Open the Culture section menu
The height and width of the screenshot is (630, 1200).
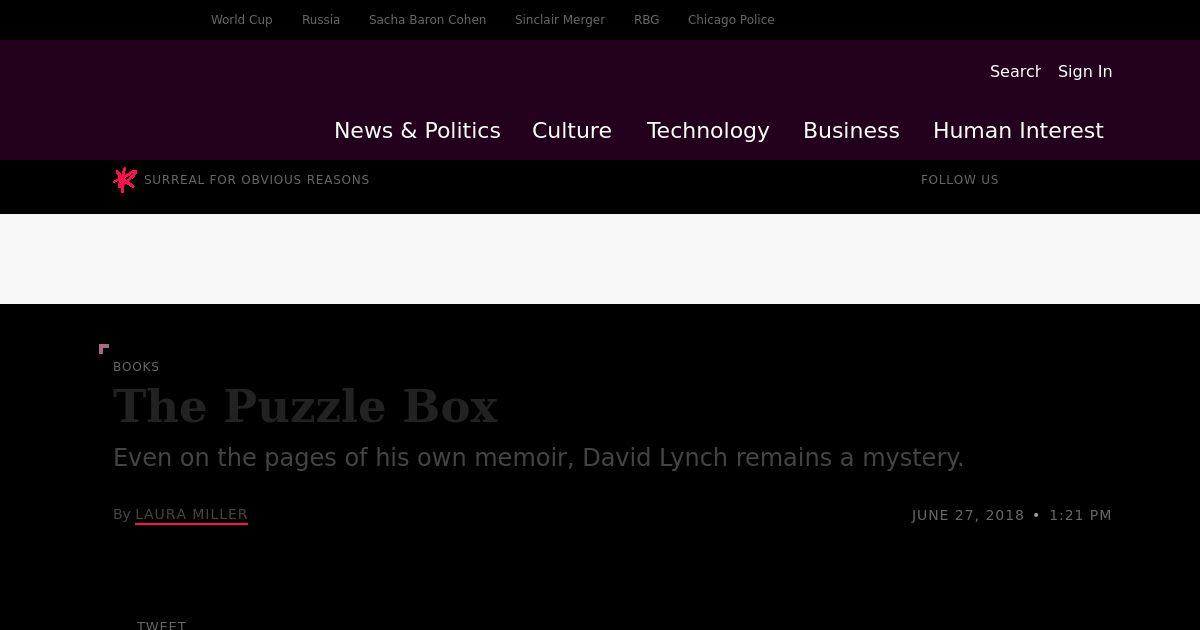pyautogui.click(x=572, y=131)
